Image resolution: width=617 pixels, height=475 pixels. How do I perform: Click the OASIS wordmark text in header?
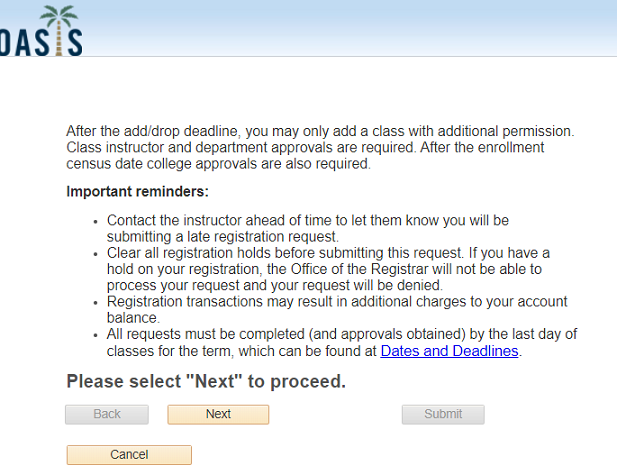point(30,42)
